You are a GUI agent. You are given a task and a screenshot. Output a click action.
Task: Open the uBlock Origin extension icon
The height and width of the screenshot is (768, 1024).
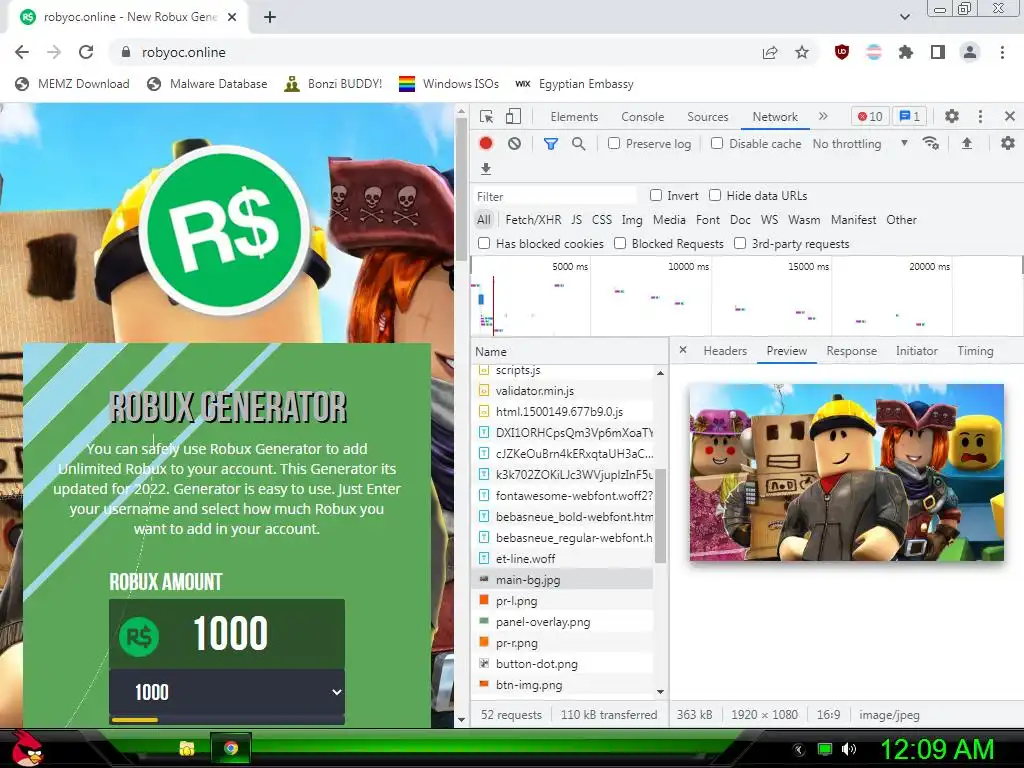842,52
